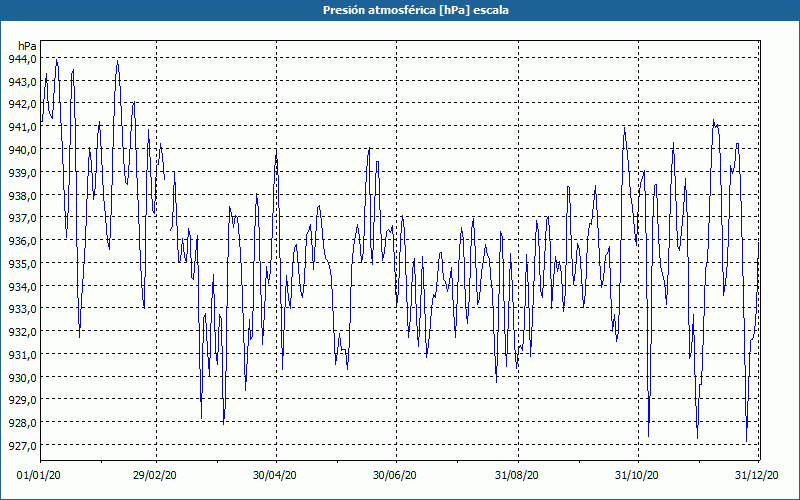This screenshot has width=800, height=500.
Task: Click the 935,0 pressure axis value
Action: [22, 264]
